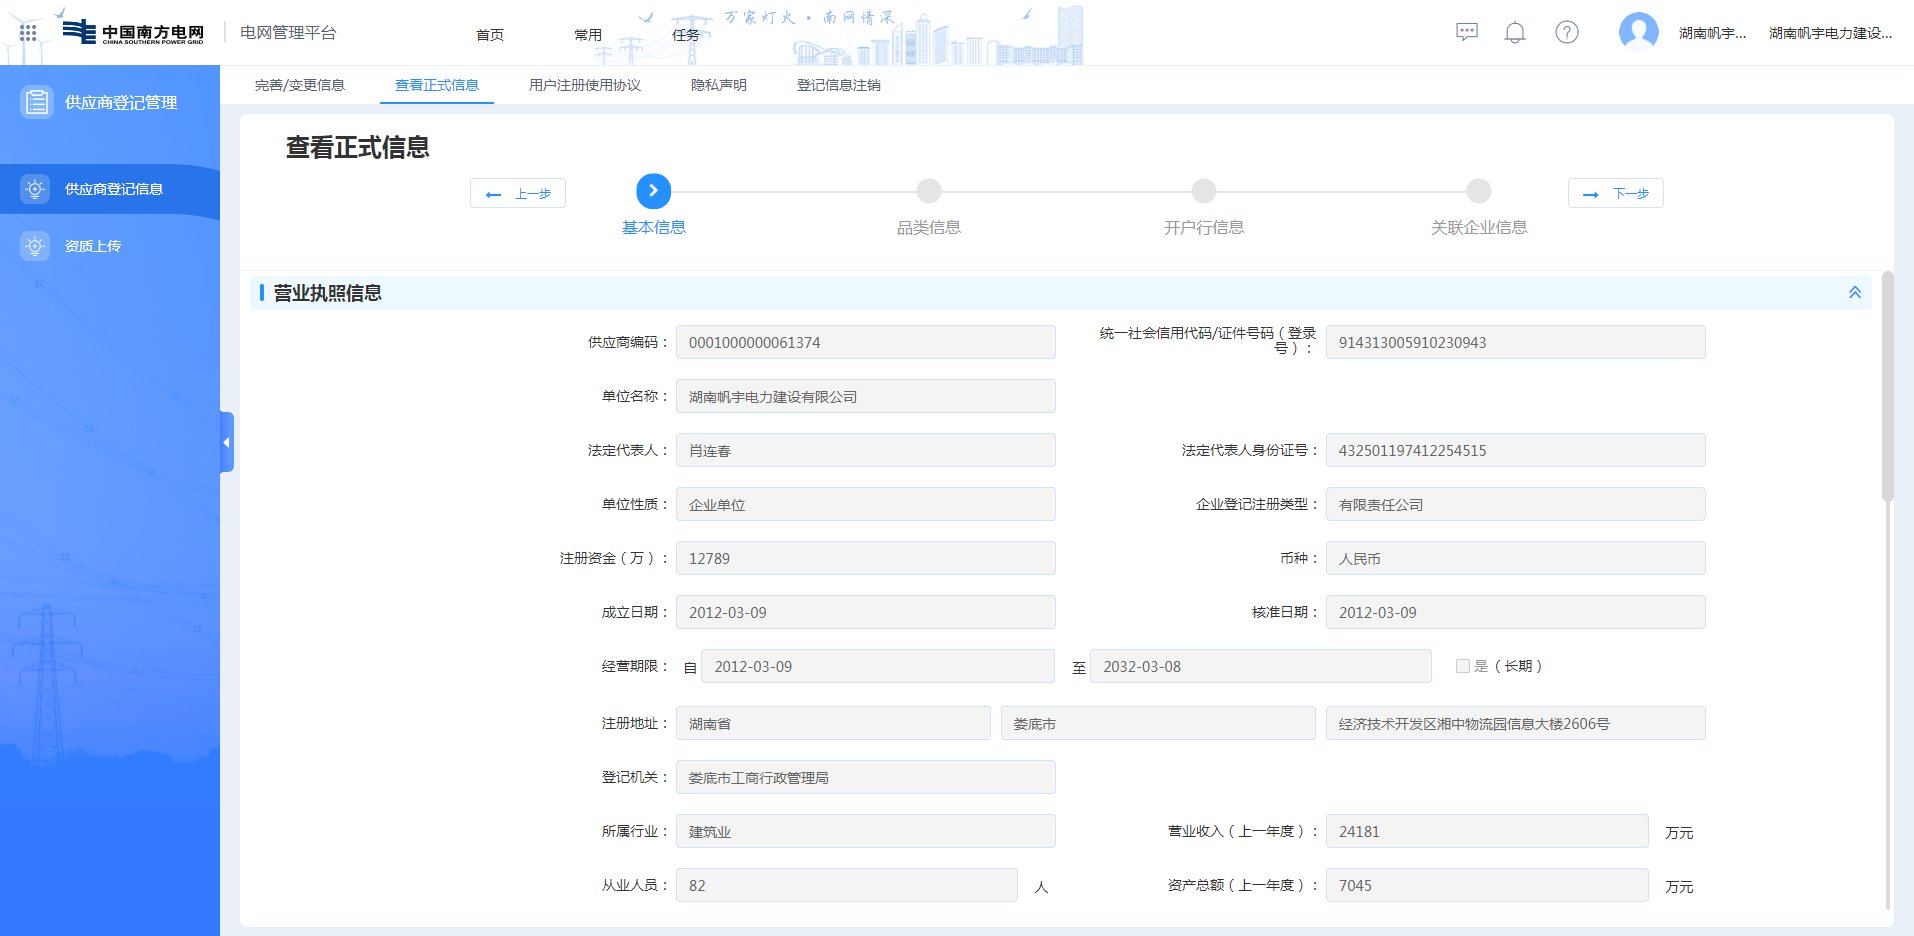
Task: Collapse the left sidebar panel handle
Action: [227, 442]
